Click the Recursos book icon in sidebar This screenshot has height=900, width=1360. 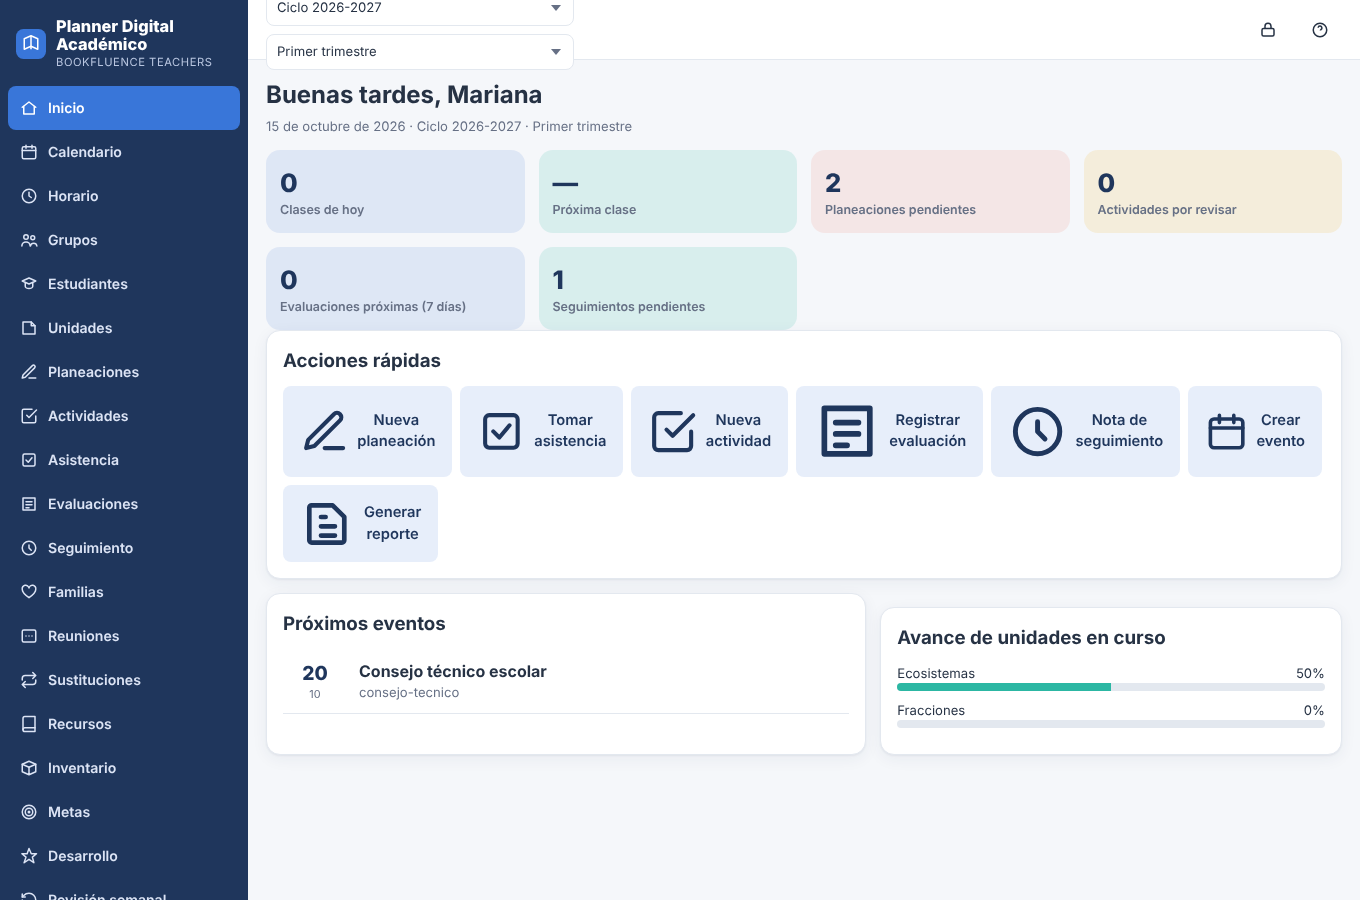pyautogui.click(x=29, y=724)
